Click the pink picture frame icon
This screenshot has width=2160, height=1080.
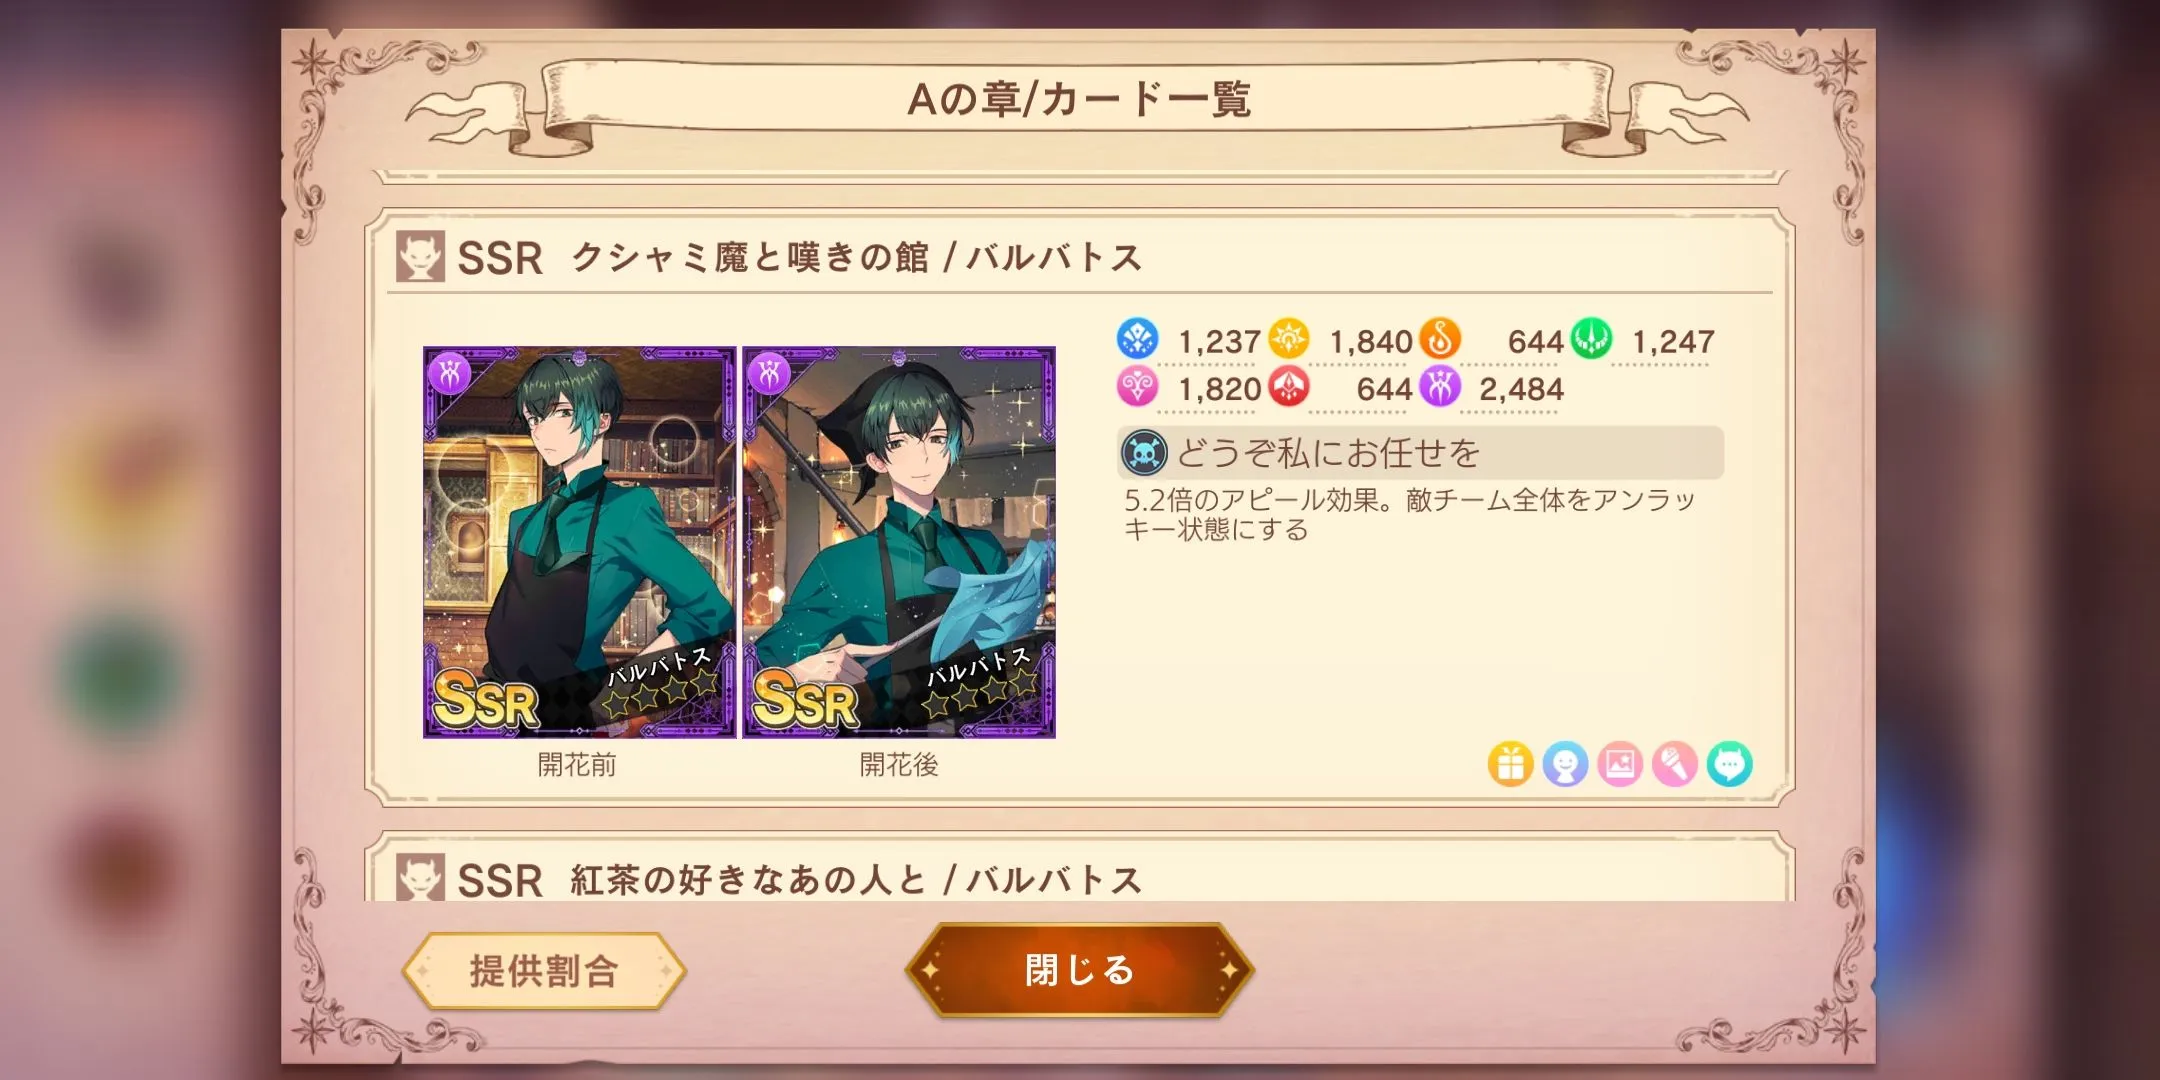click(1620, 765)
